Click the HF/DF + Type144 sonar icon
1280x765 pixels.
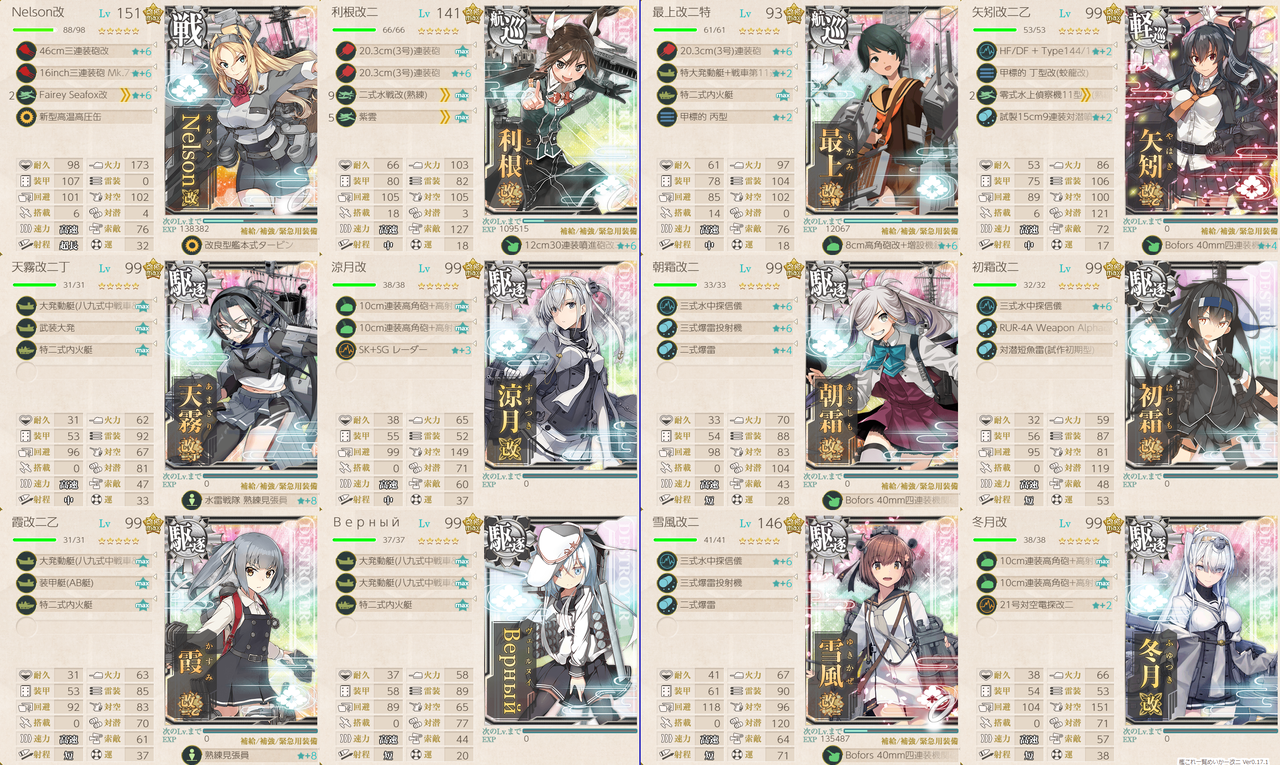(985, 51)
